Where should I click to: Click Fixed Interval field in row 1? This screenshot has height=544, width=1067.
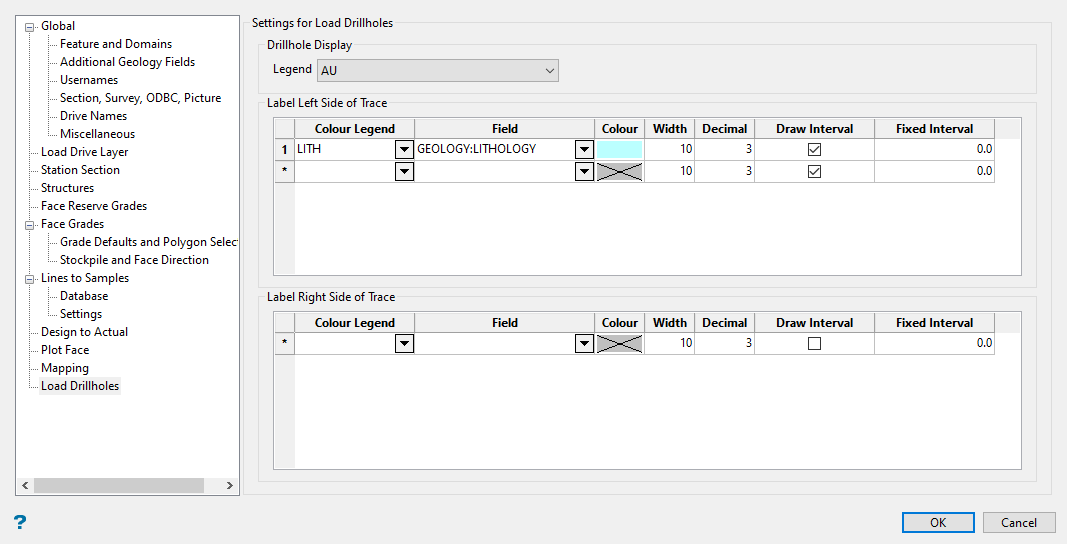point(934,149)
